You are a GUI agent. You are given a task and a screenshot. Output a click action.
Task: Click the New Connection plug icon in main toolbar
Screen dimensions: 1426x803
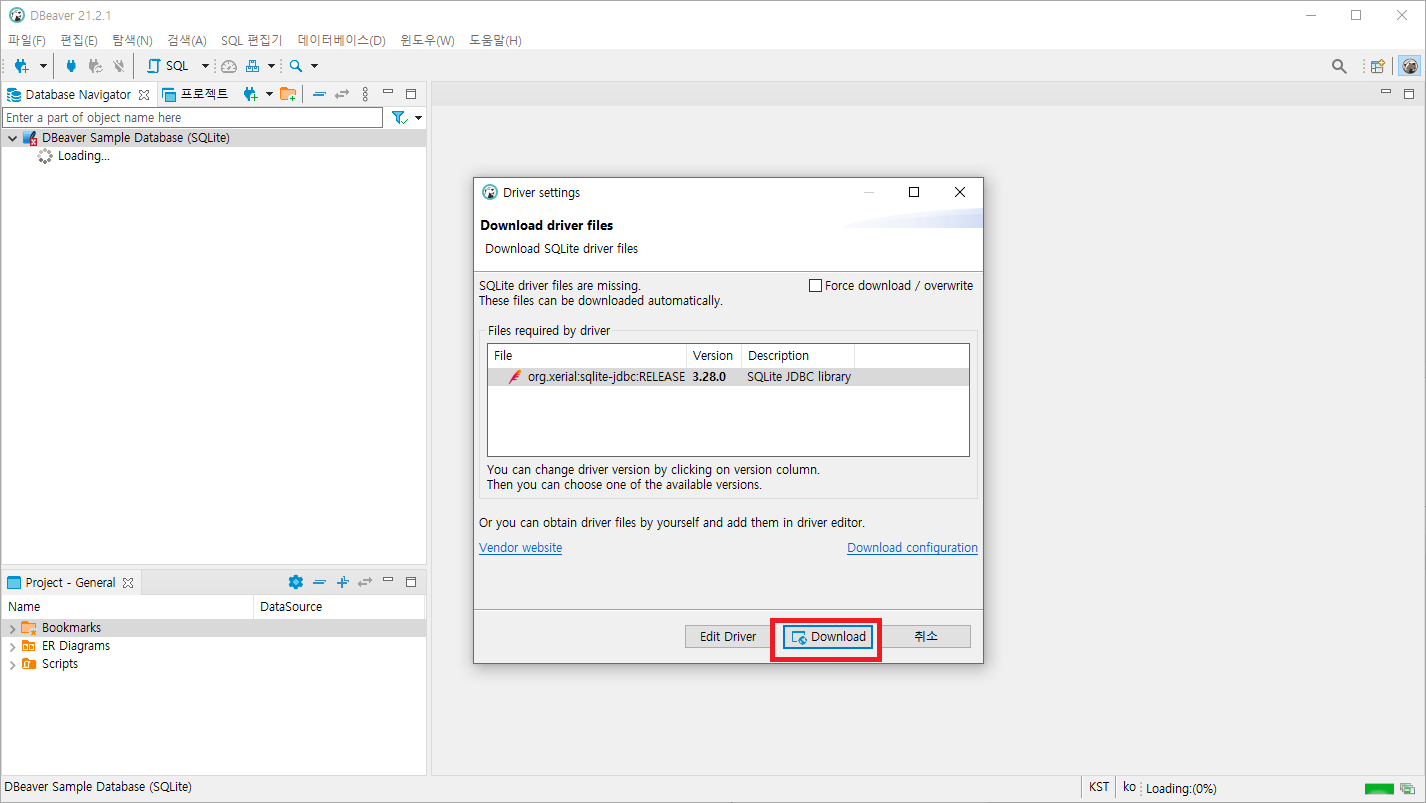[x=22, y=66]
